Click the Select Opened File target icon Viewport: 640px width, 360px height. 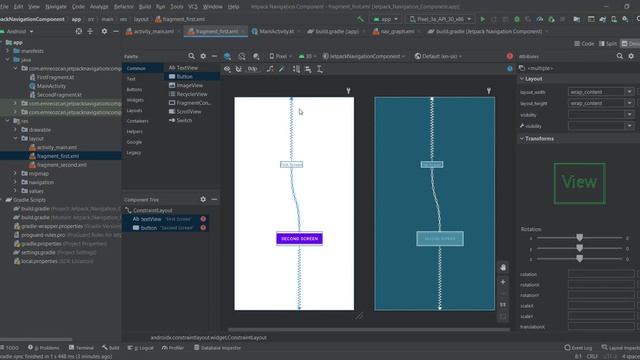point(79,31)
